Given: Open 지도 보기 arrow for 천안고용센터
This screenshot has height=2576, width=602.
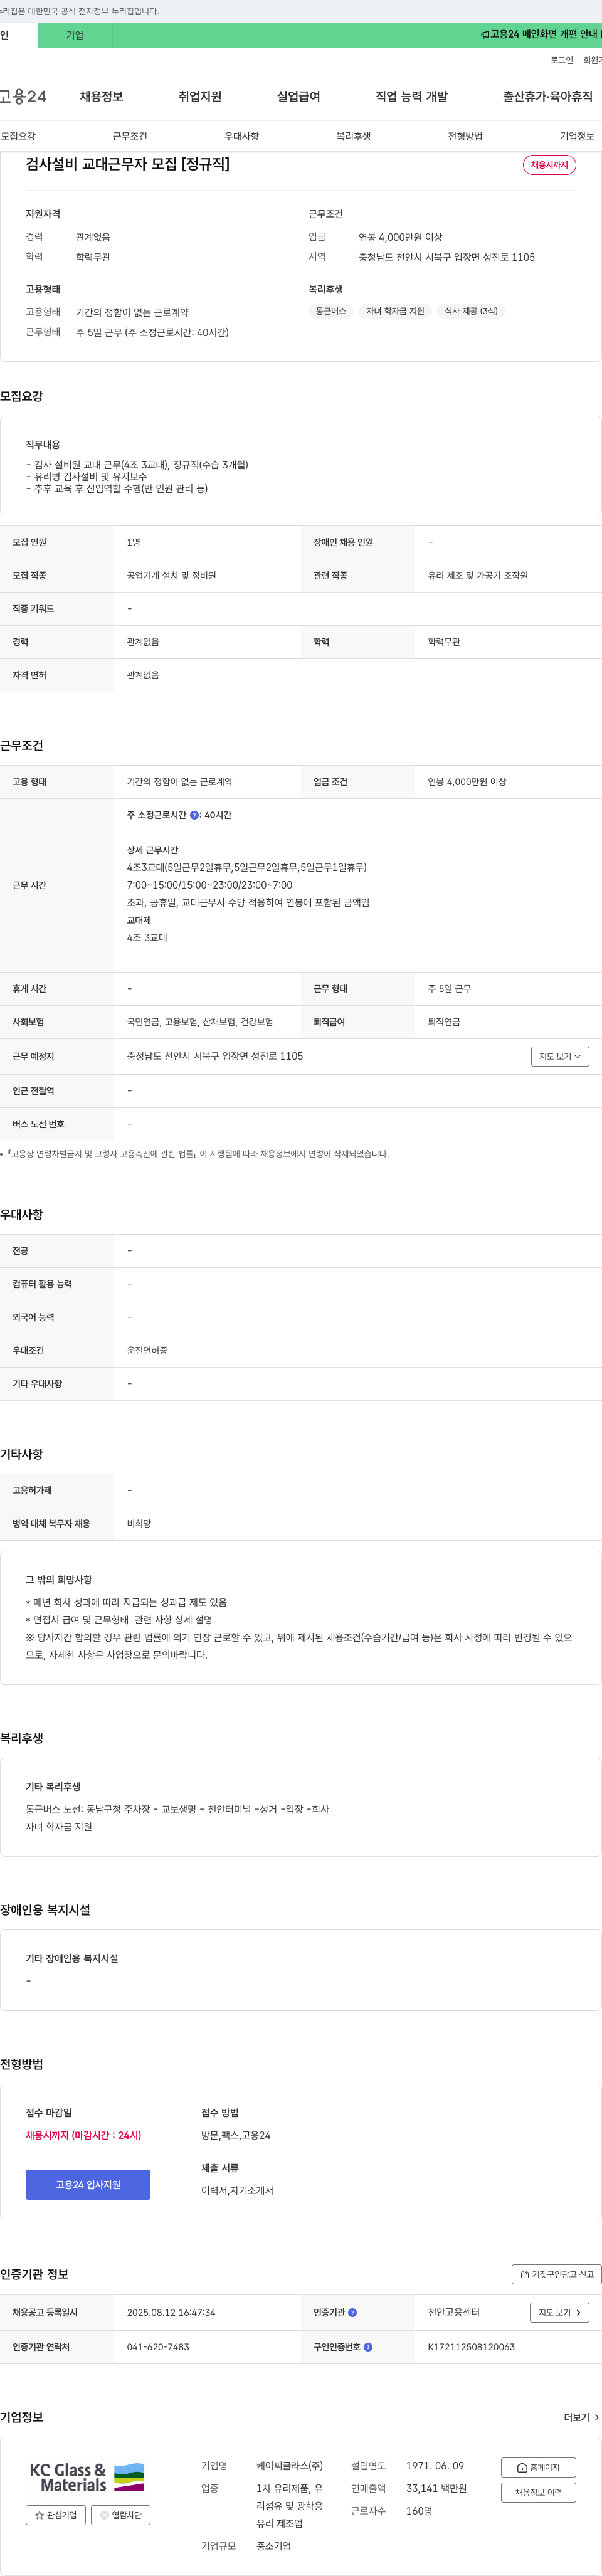Looking at the screenshot, I should (559, 2312).
